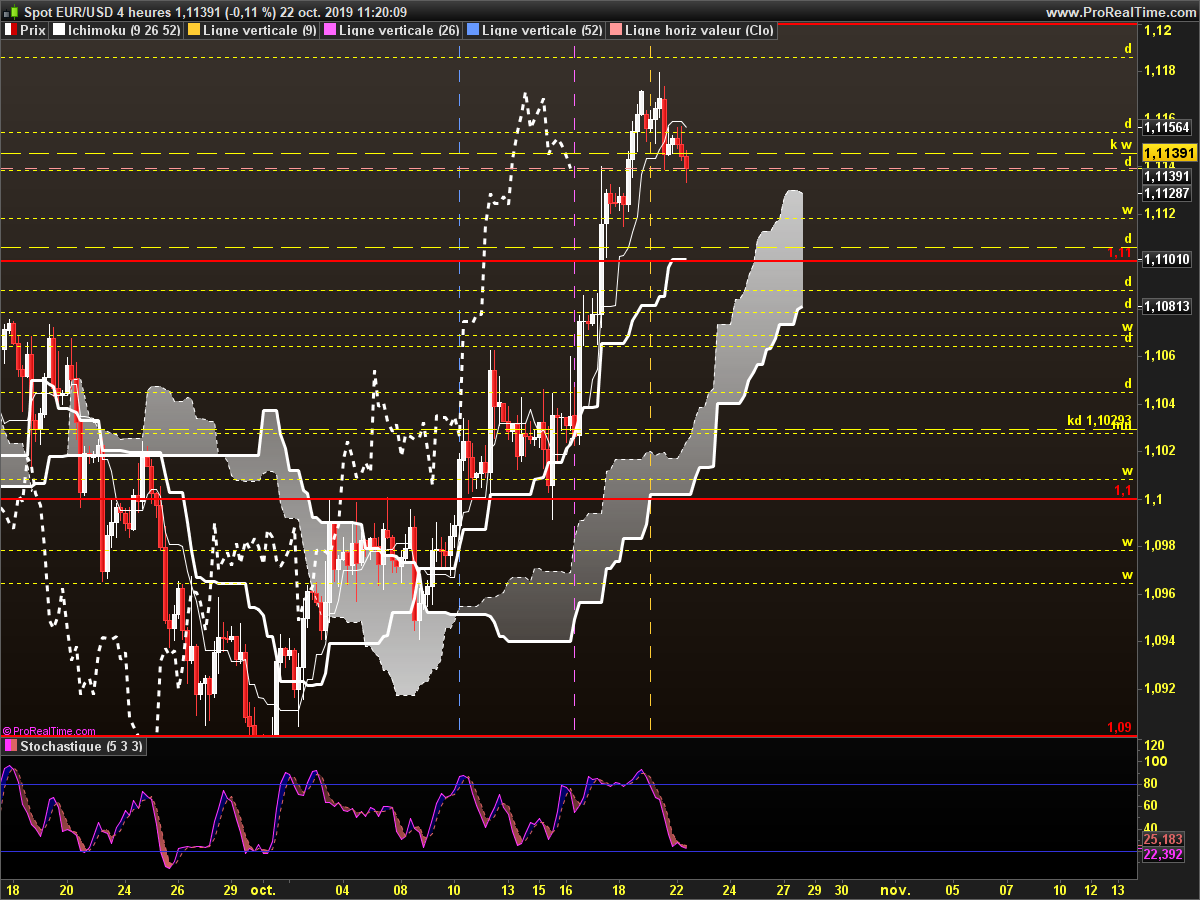Click the 05 date label on time axis
Screen dimensions: 1200x900
[x=951, y=889]
